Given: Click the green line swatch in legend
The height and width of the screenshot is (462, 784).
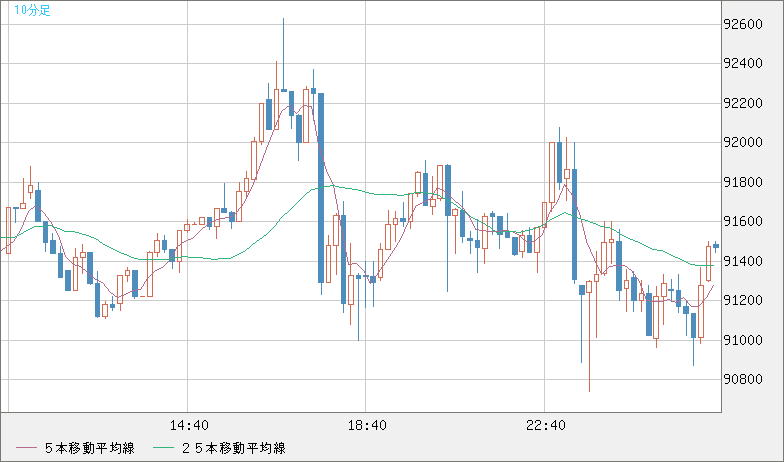Looking at the screenshot, I should (163, 448).
